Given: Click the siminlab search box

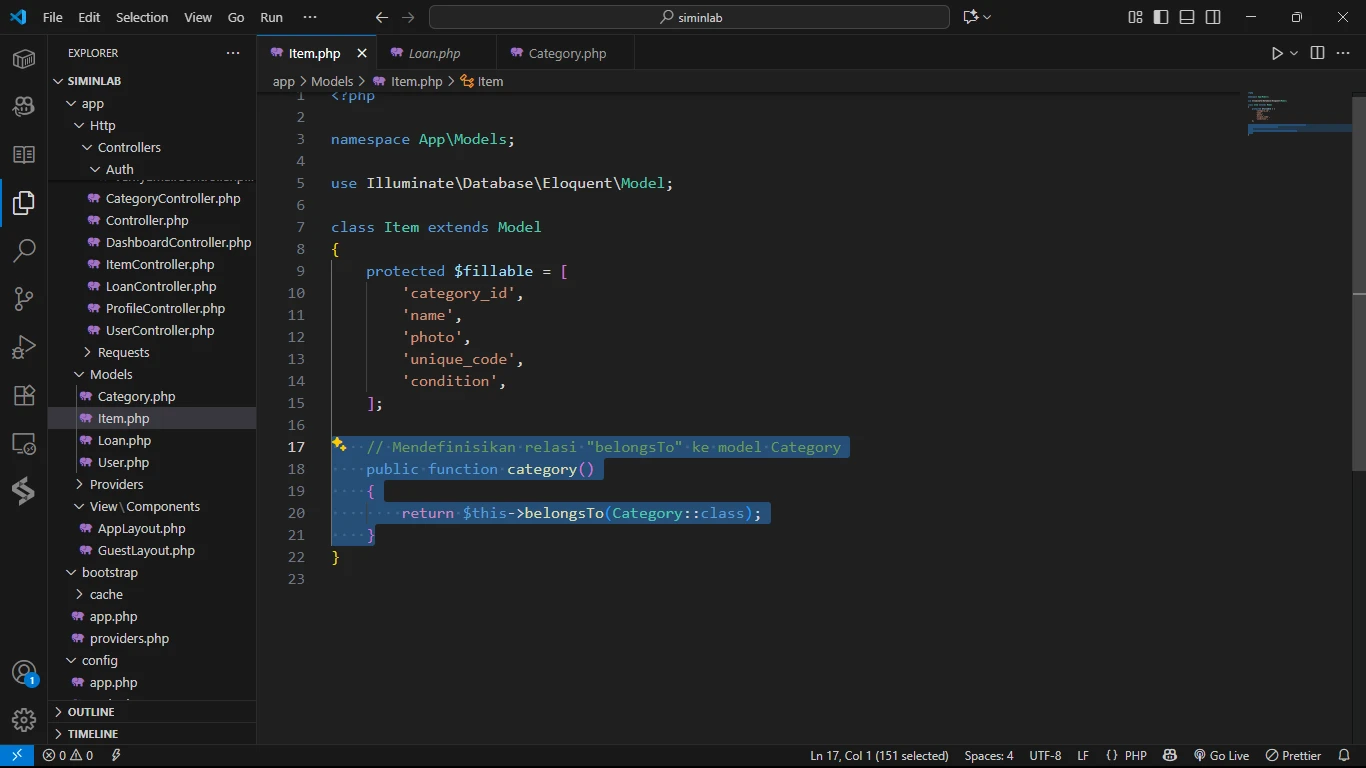Looking at the screenshot, I should [x=689, y=17].
